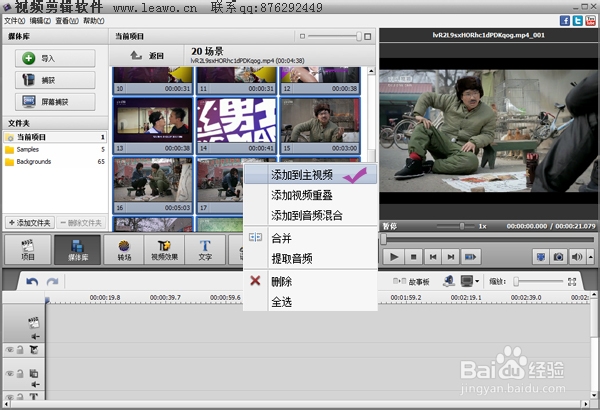The width and height of the screenshot is (600, 410).
Task: Play the preview video
Action: pyautogui.click(x=394, y=257)
